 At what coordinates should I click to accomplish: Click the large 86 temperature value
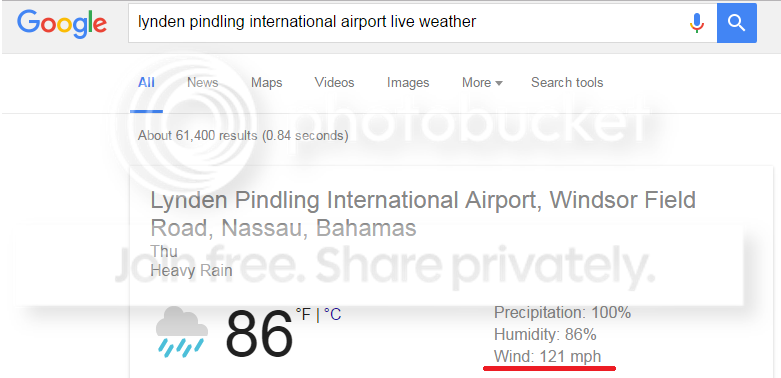pos(259,333)
